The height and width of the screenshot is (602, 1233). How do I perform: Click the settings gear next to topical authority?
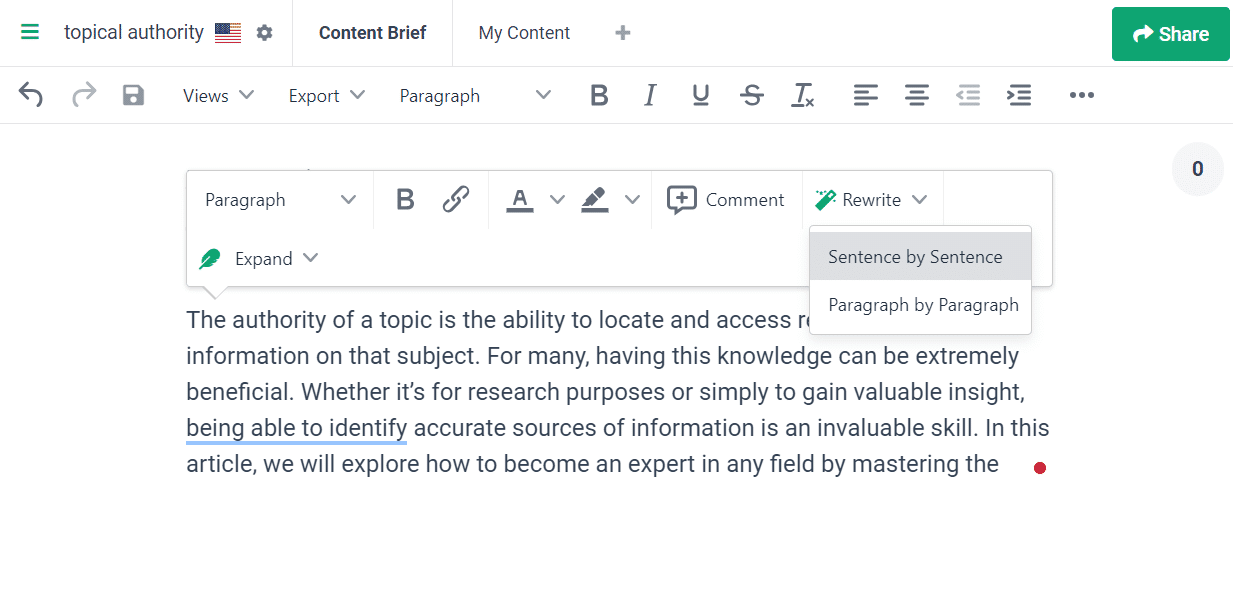tap(264, 33)
